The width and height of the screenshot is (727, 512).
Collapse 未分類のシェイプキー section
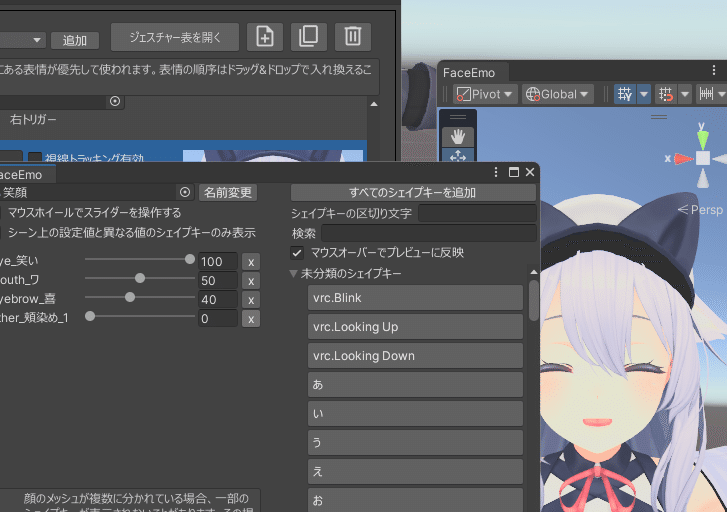click(x=293, y=274)
